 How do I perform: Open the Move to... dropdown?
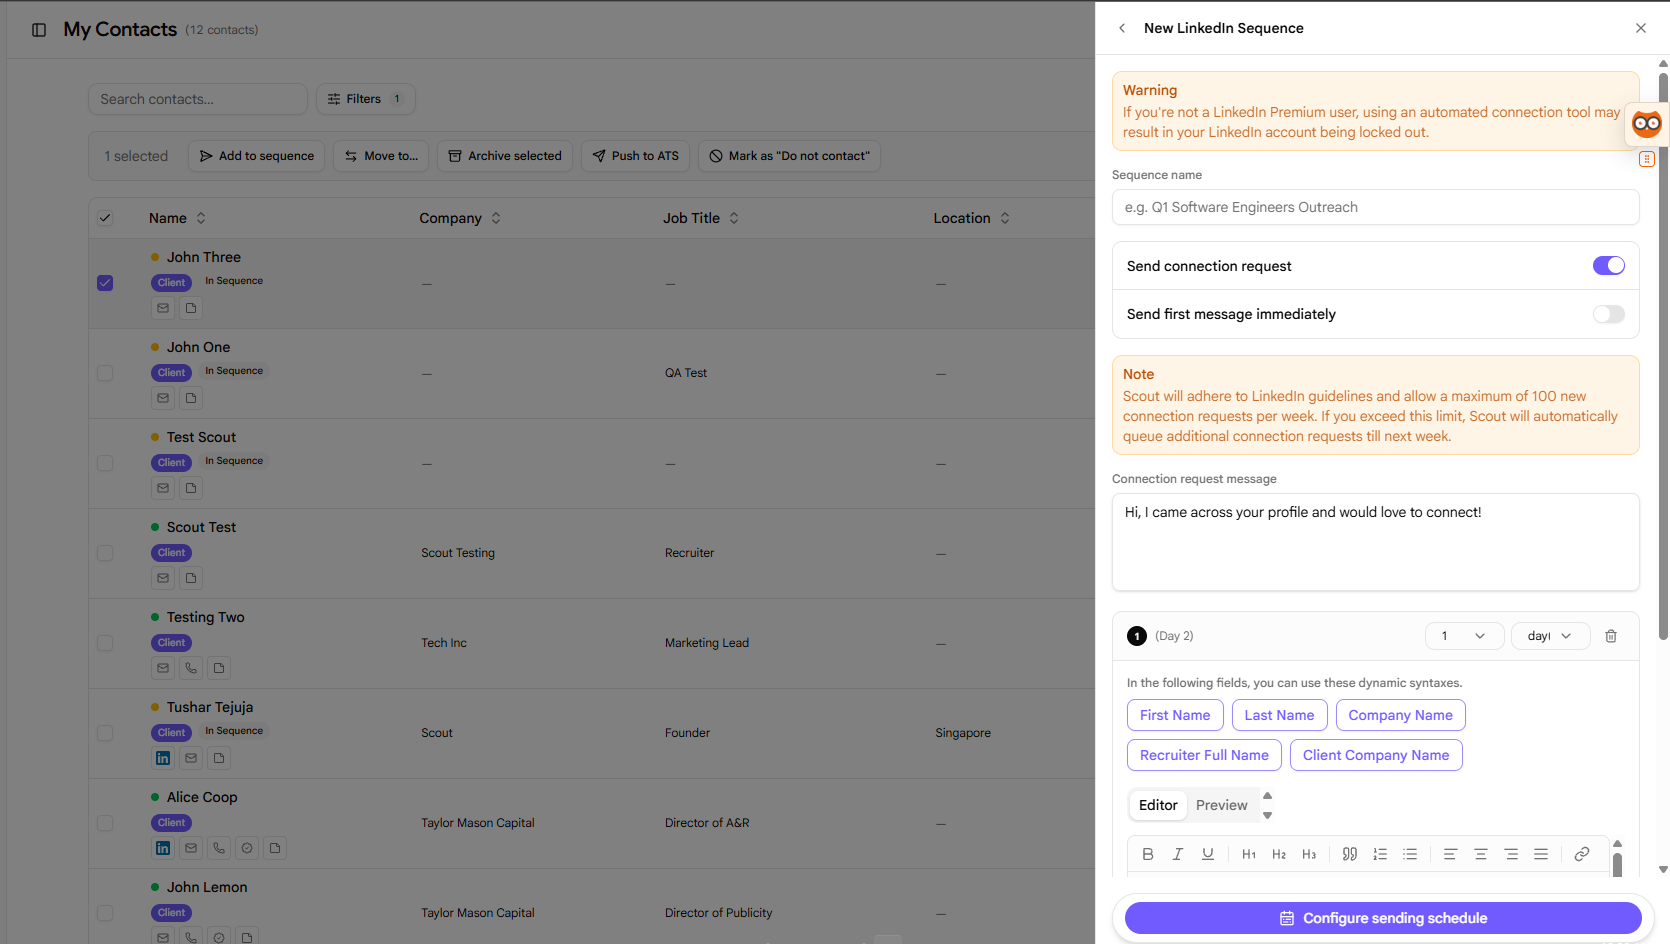tap(382, 156)
